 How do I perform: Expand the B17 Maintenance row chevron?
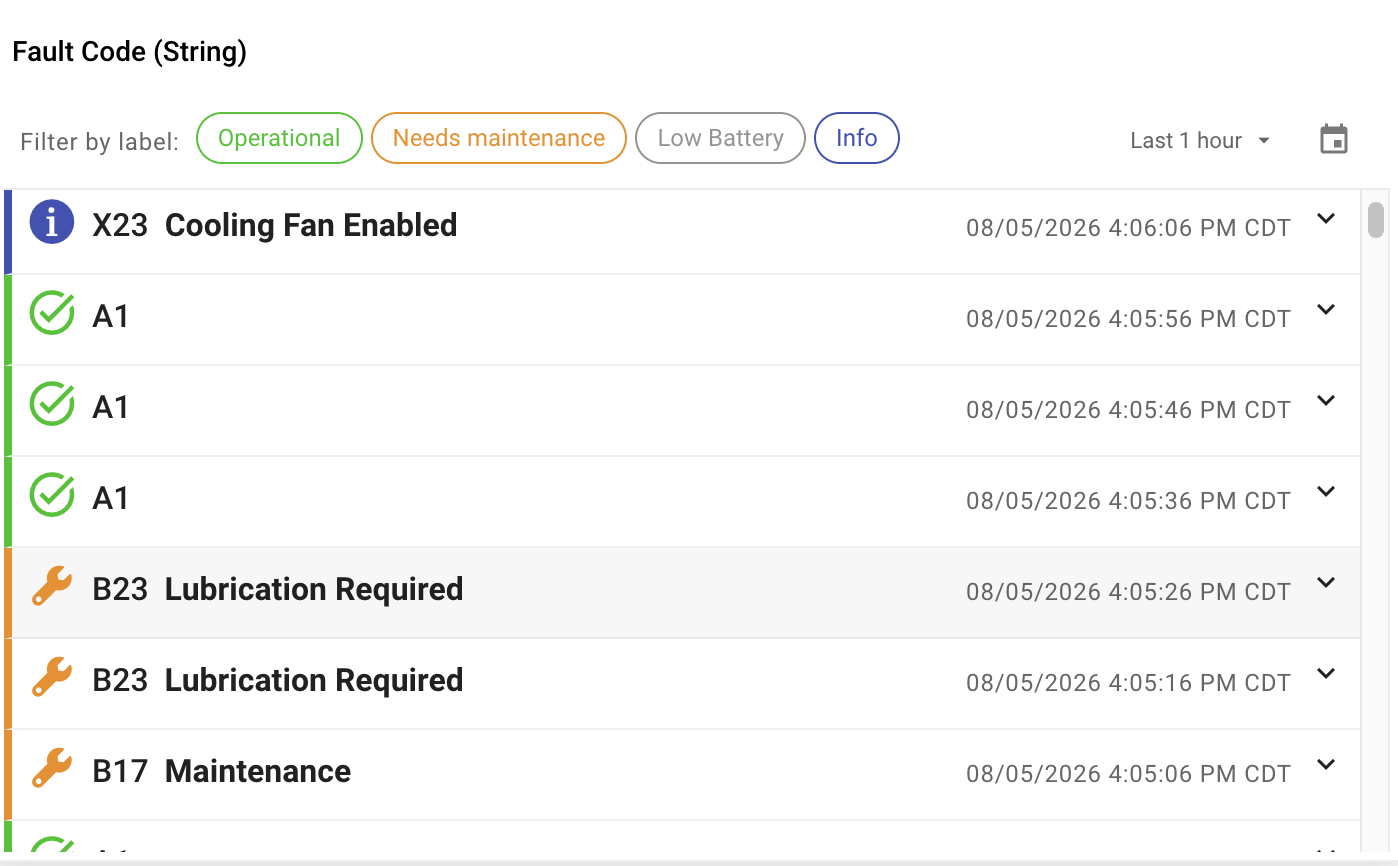pyautogui.click(x=1326, y=765)
